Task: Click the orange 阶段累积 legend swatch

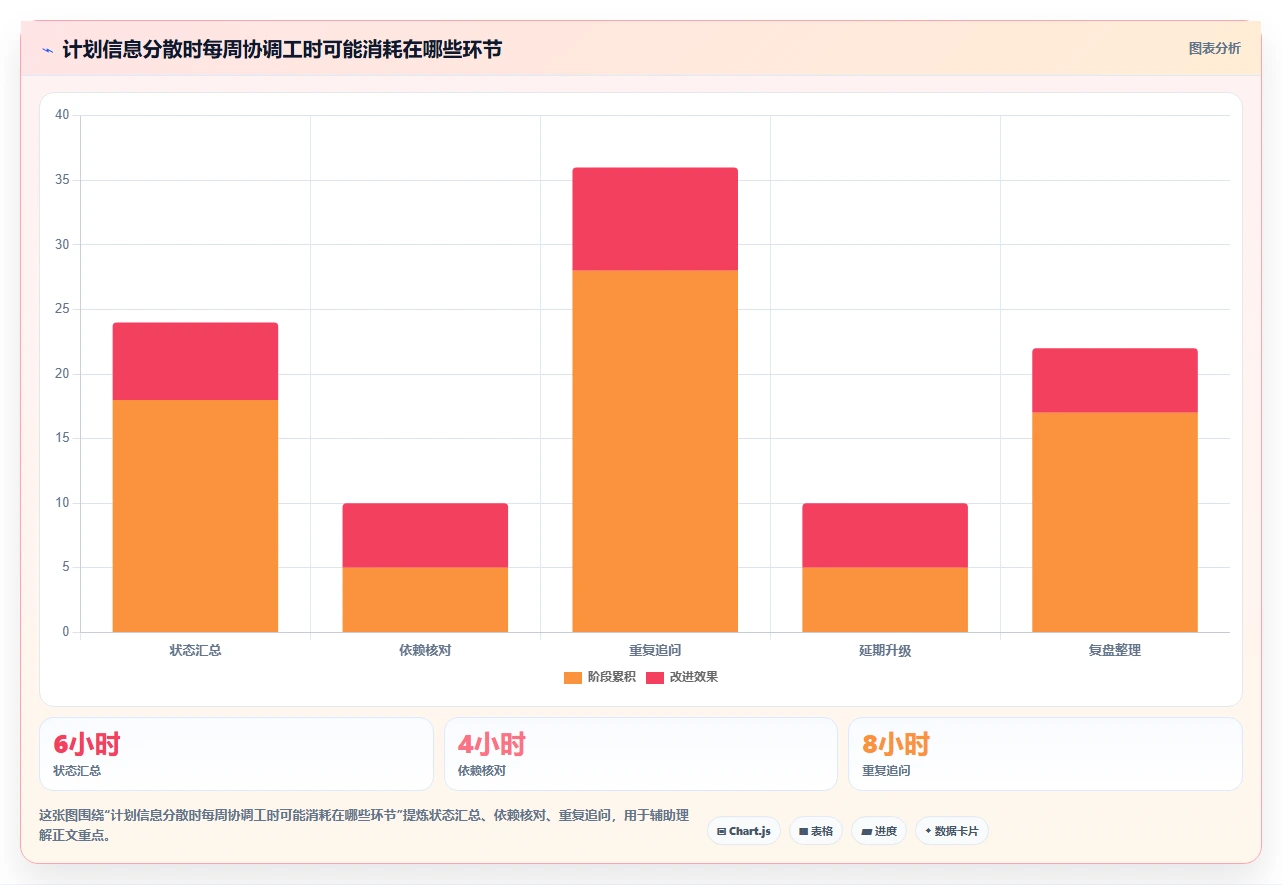Action: [573, 677]
